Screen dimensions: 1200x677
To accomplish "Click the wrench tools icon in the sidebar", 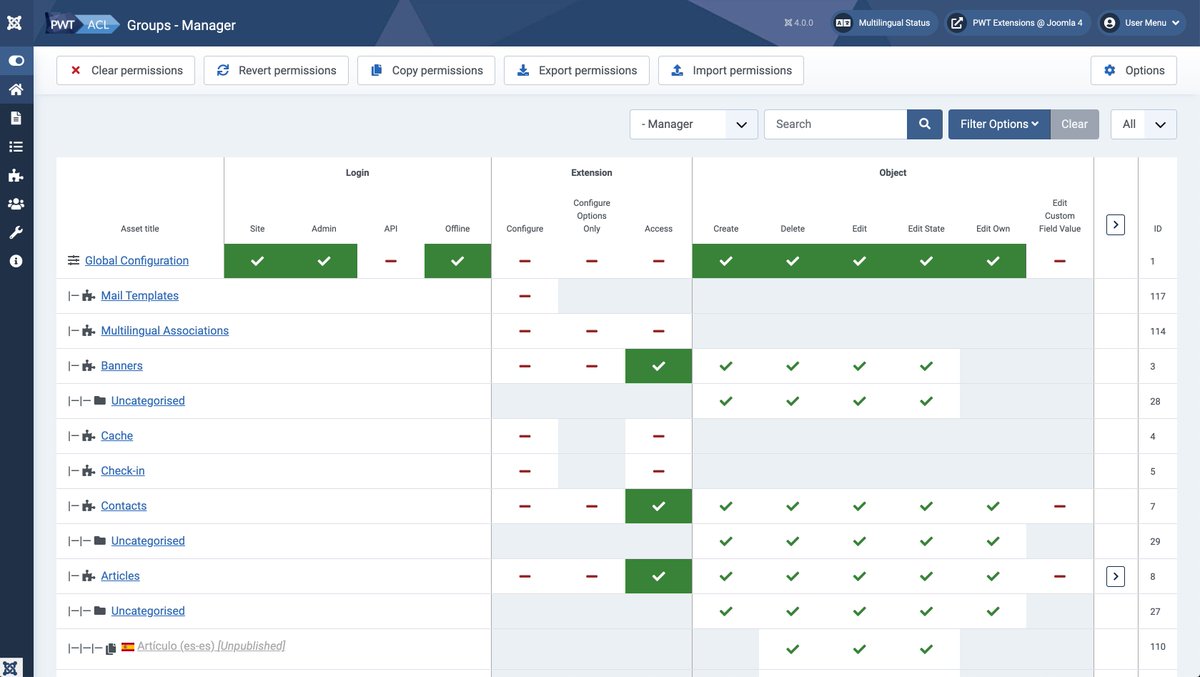I will coord(15,232).
